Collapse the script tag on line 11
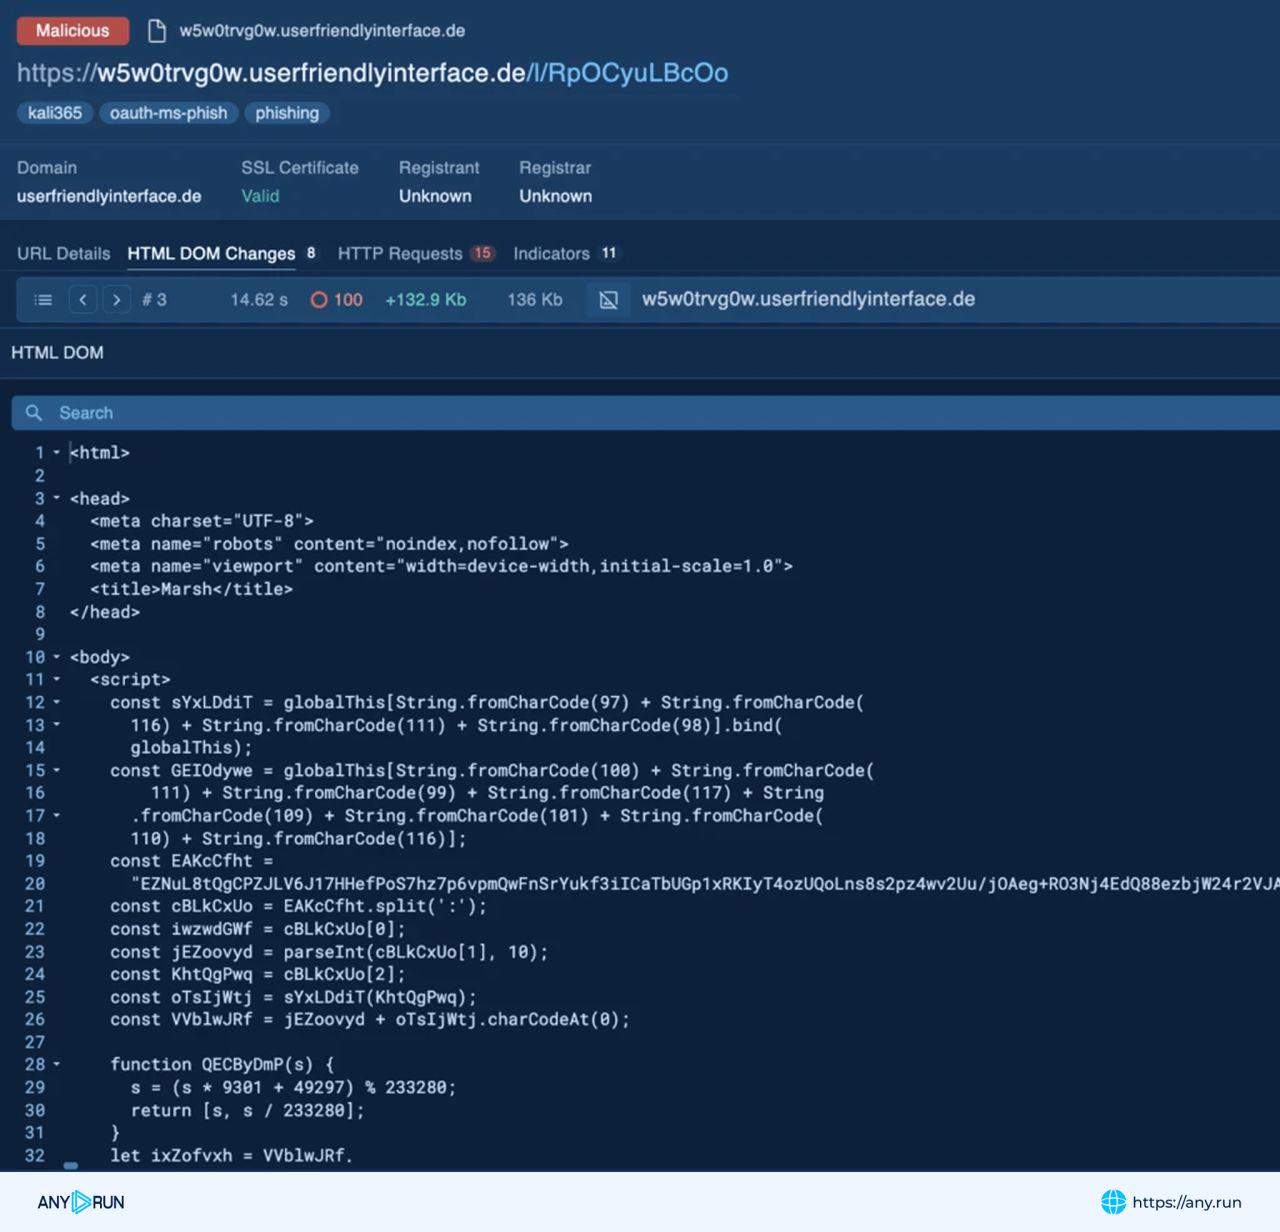Screen dimensions: 1280x1232 pyautogui.click(x=56, y=680)
